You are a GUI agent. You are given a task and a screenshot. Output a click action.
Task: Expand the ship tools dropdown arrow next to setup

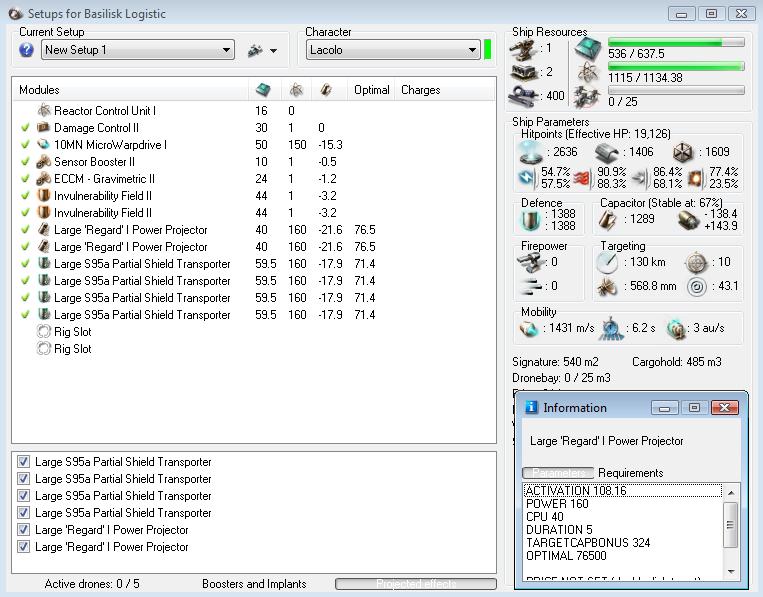point(273,51)
